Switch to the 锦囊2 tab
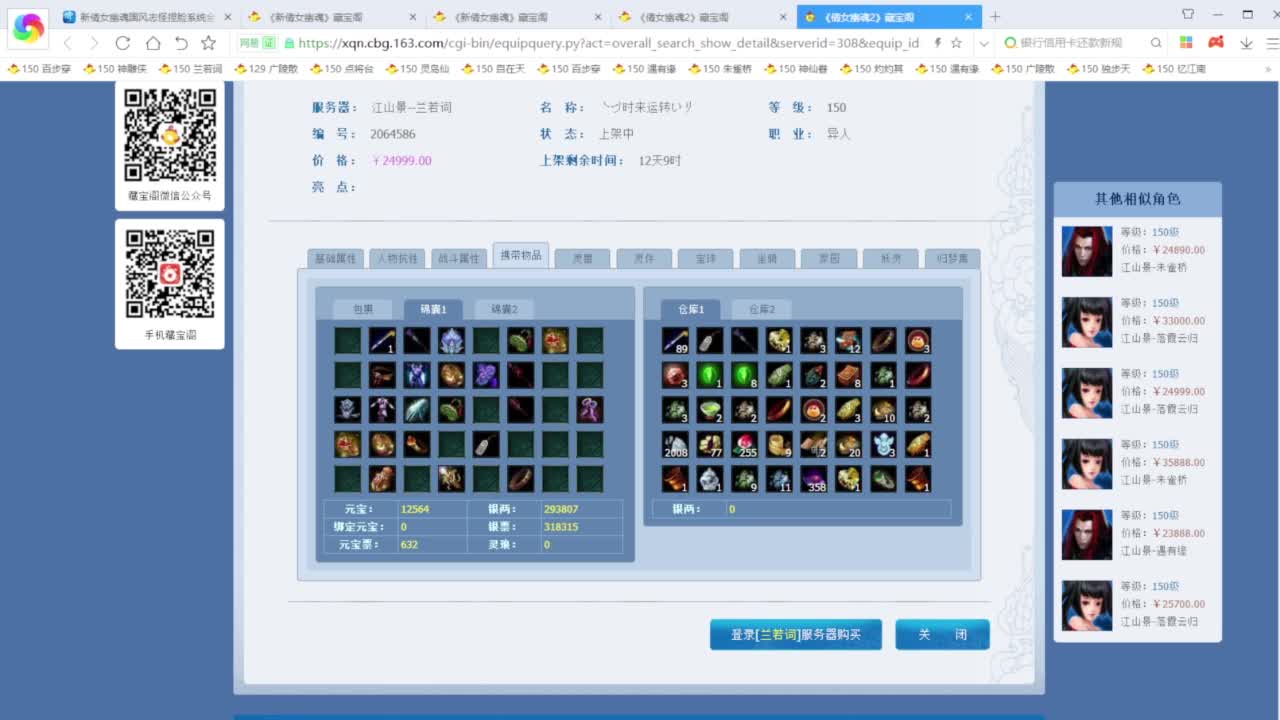This screenshot has height=720, width=1280. [x=504, y=309]
